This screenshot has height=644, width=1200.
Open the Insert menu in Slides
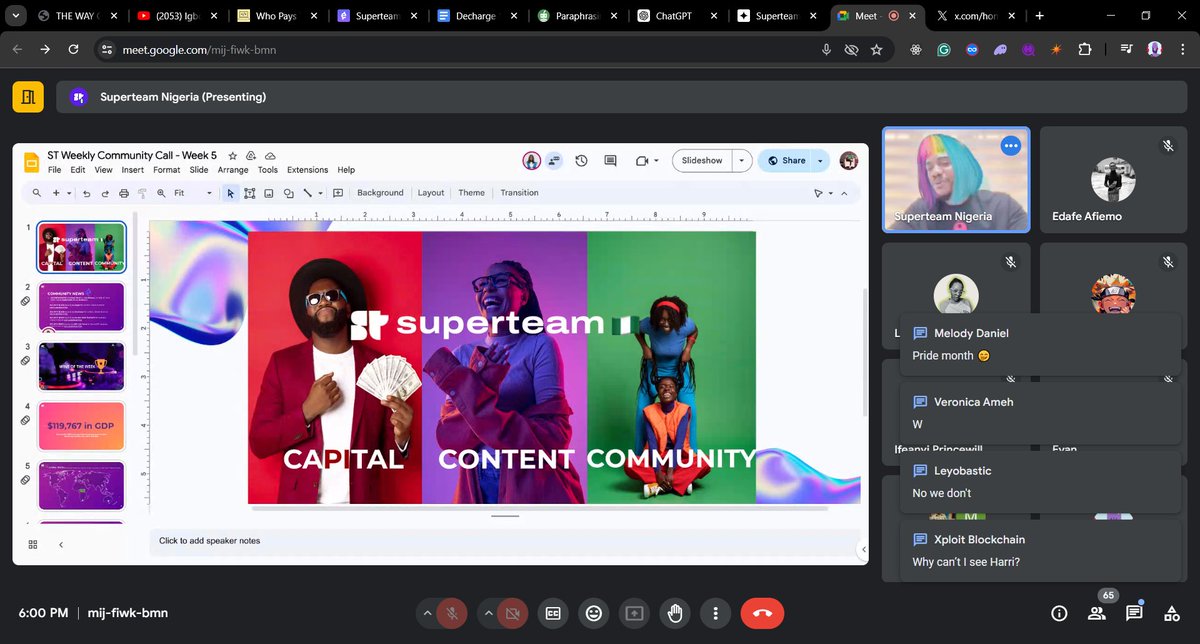(132, 170)
